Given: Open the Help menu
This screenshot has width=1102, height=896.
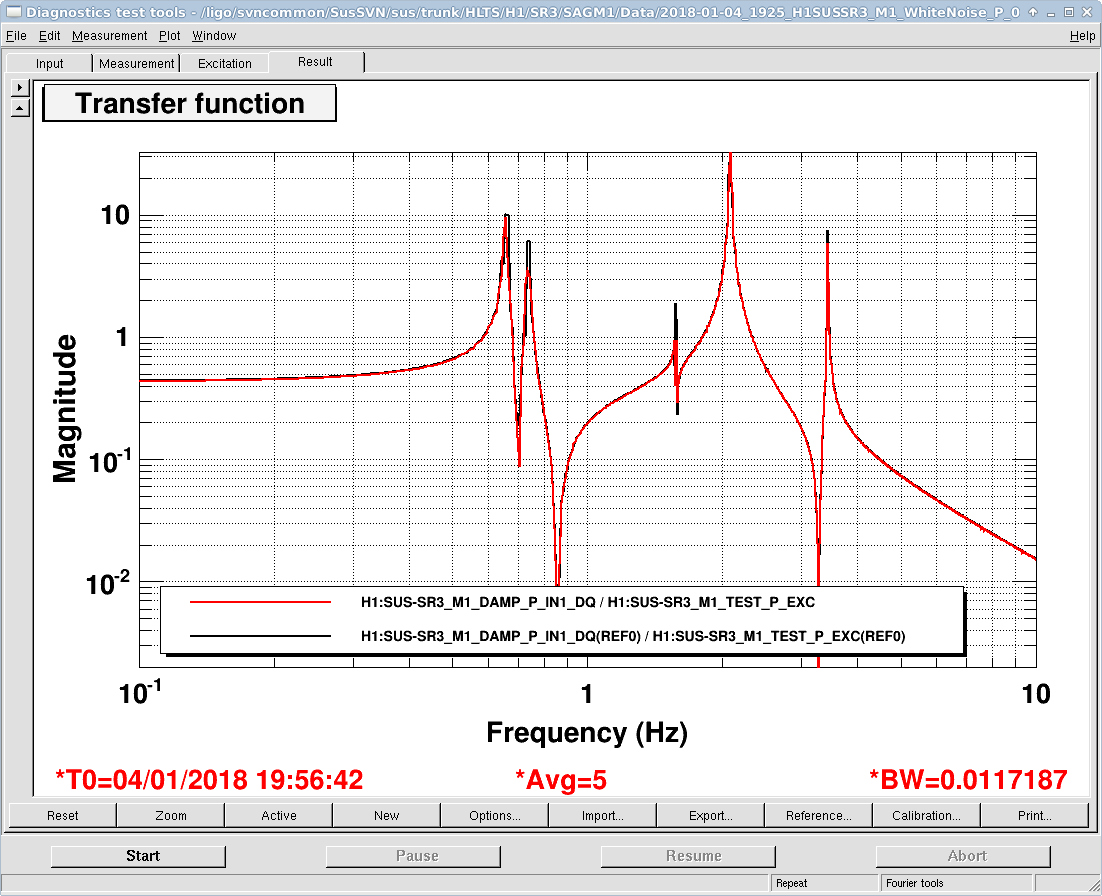Looking at the screenshot, I should 1082,36.
